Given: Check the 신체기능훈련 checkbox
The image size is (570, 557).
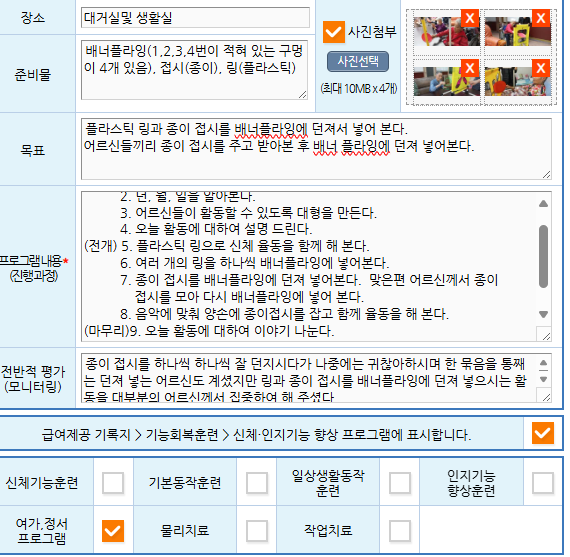Looking at the screenshot, I should (113, 482).
